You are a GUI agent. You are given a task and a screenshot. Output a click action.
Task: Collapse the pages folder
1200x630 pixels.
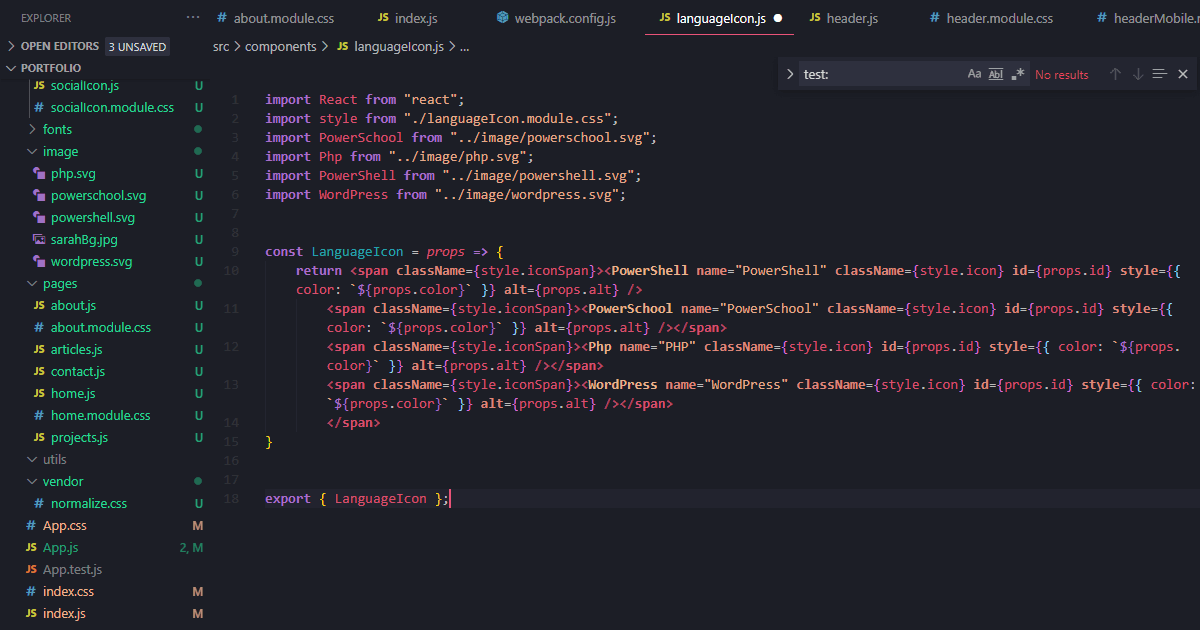pos(59,284)
